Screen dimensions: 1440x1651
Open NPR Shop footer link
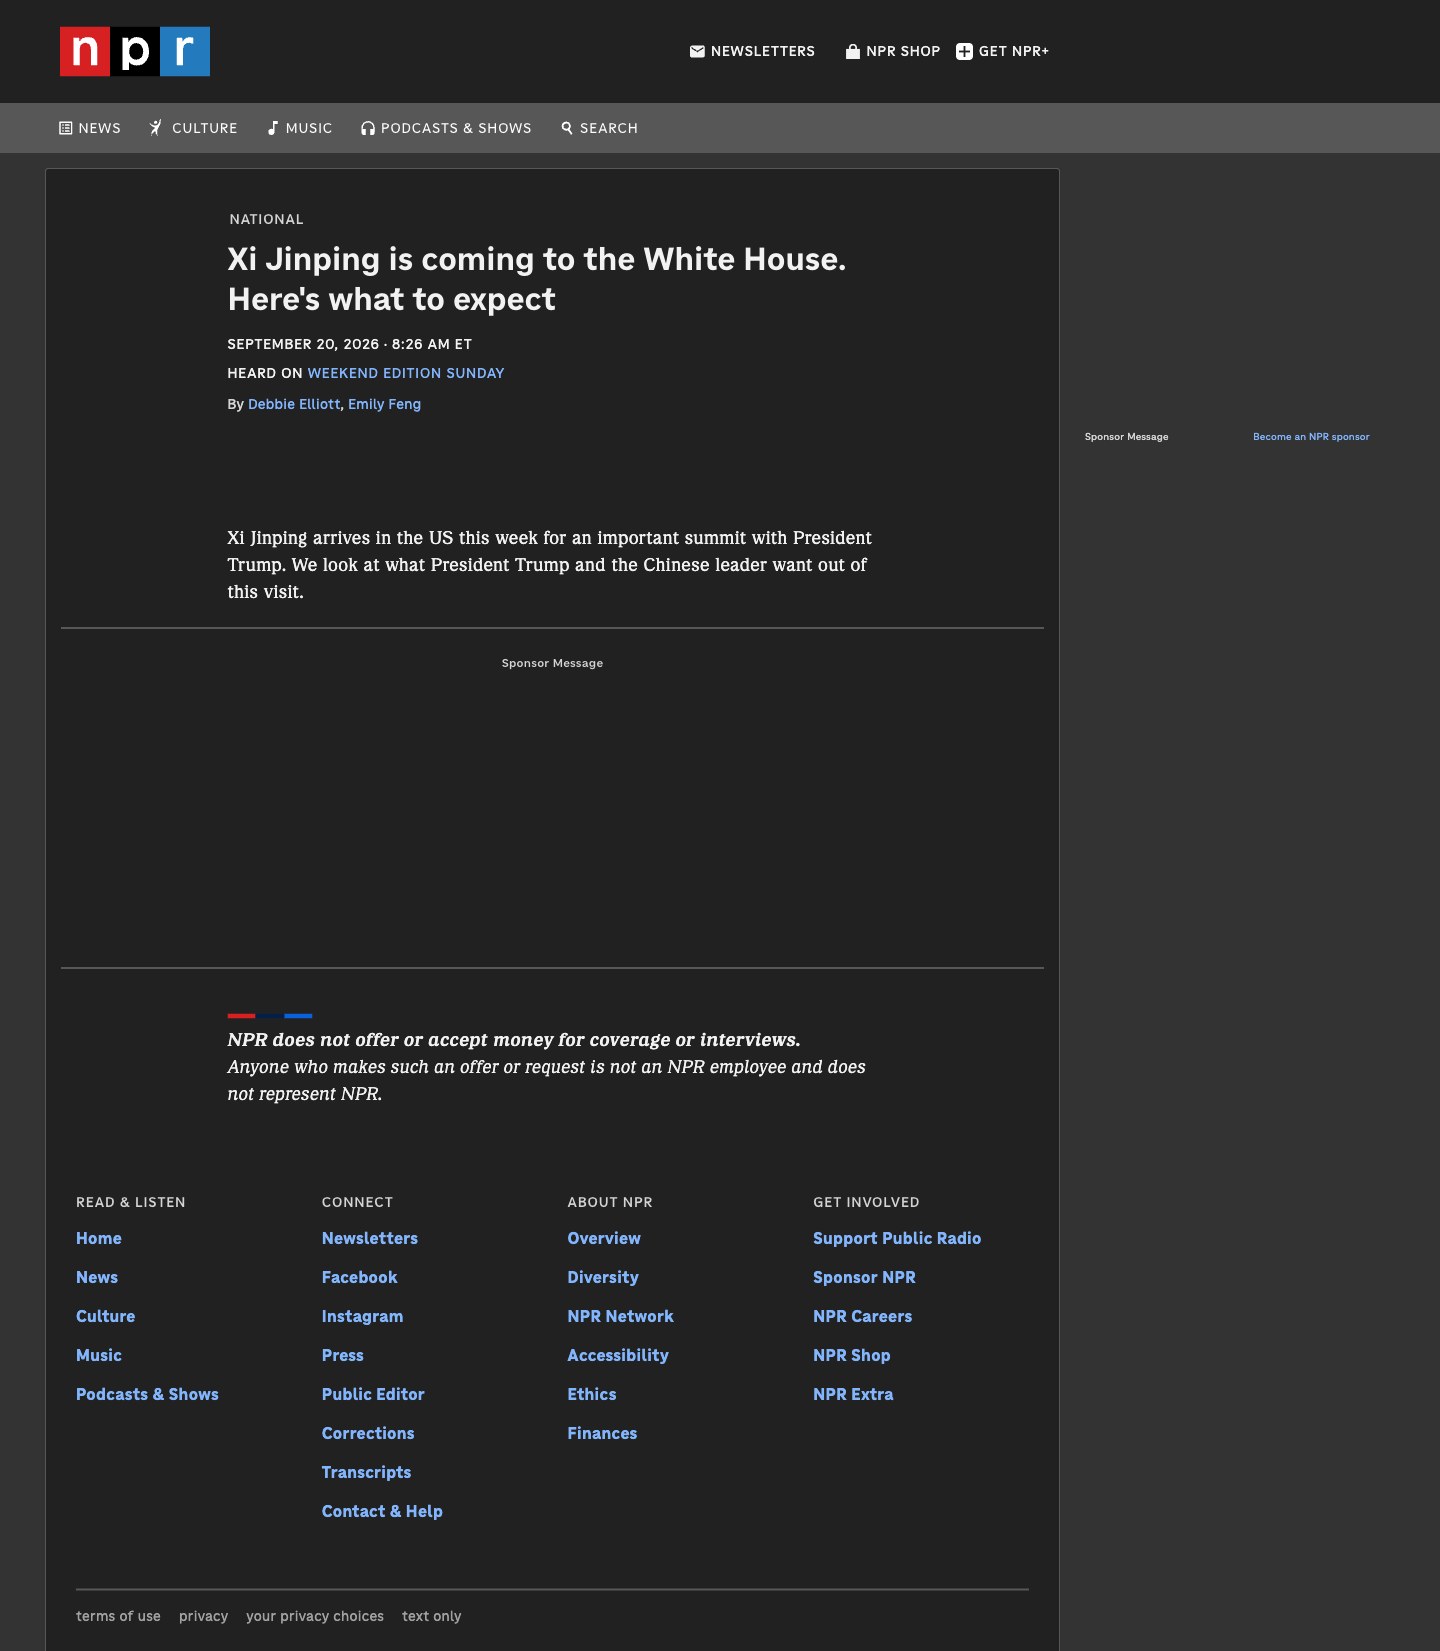click(x=851, y=1355)
